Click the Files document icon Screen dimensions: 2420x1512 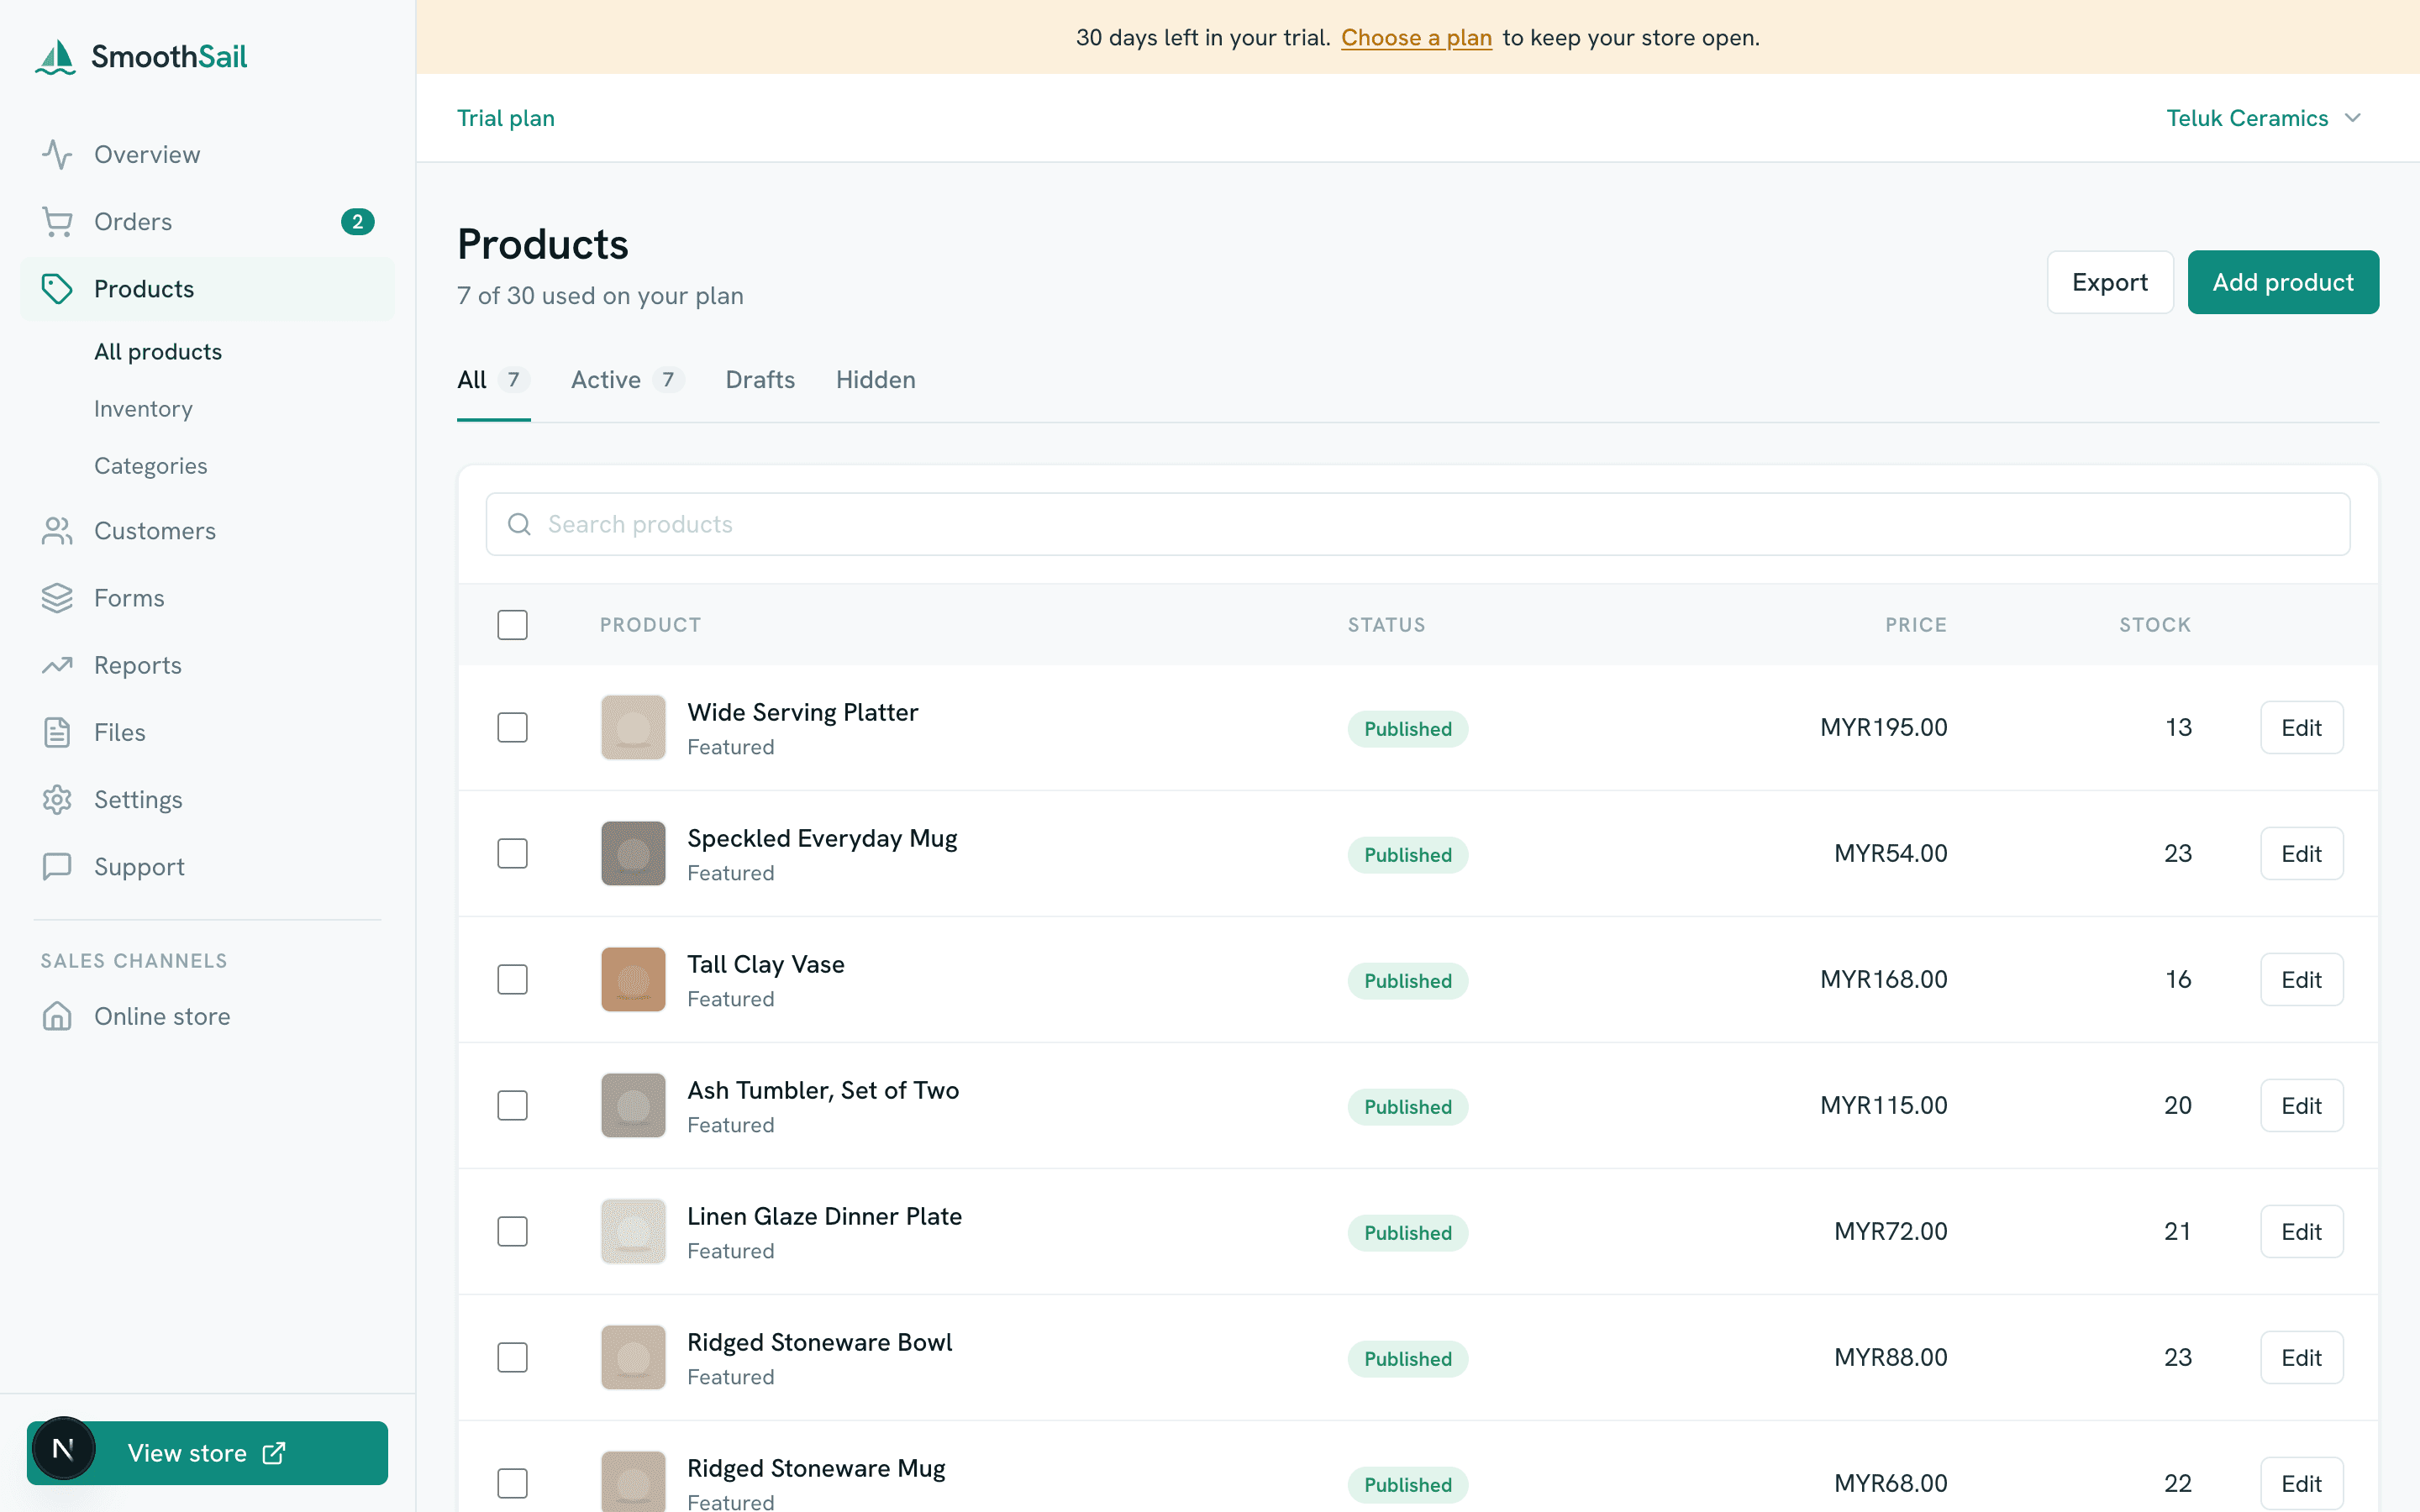point(57,732)
